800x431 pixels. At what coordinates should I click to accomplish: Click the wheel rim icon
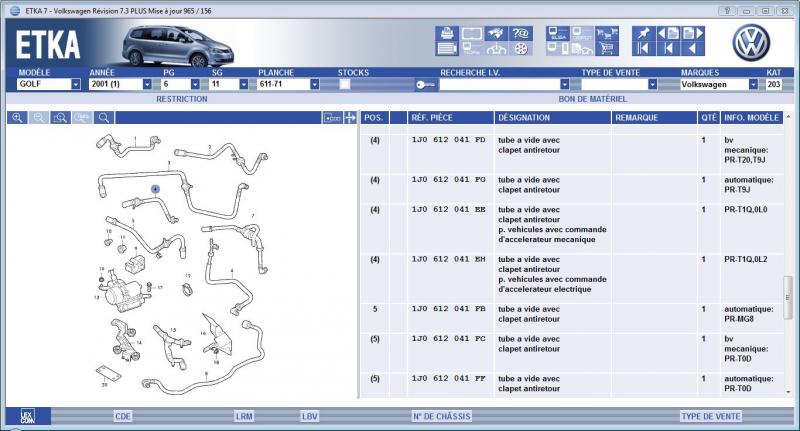[521, 48]
